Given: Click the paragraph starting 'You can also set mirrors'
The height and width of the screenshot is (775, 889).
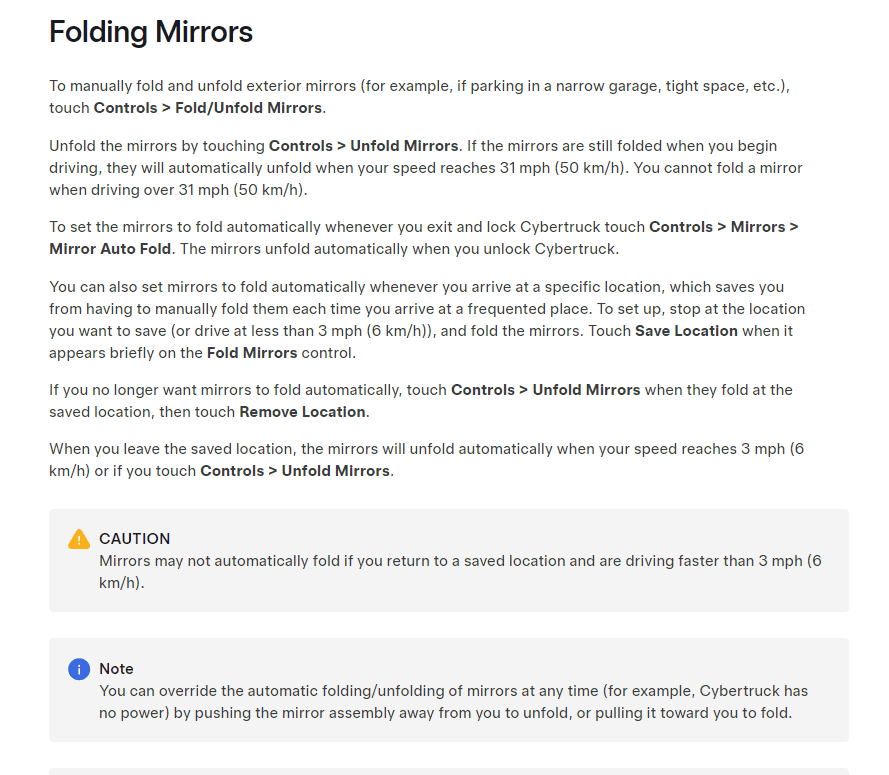Looking at the screenshot, I should click(427, 320).
